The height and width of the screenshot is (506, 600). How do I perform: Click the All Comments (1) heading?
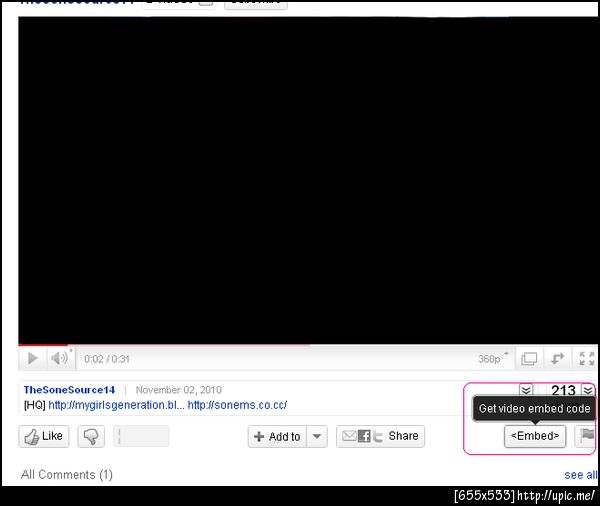tap(67, 475)
